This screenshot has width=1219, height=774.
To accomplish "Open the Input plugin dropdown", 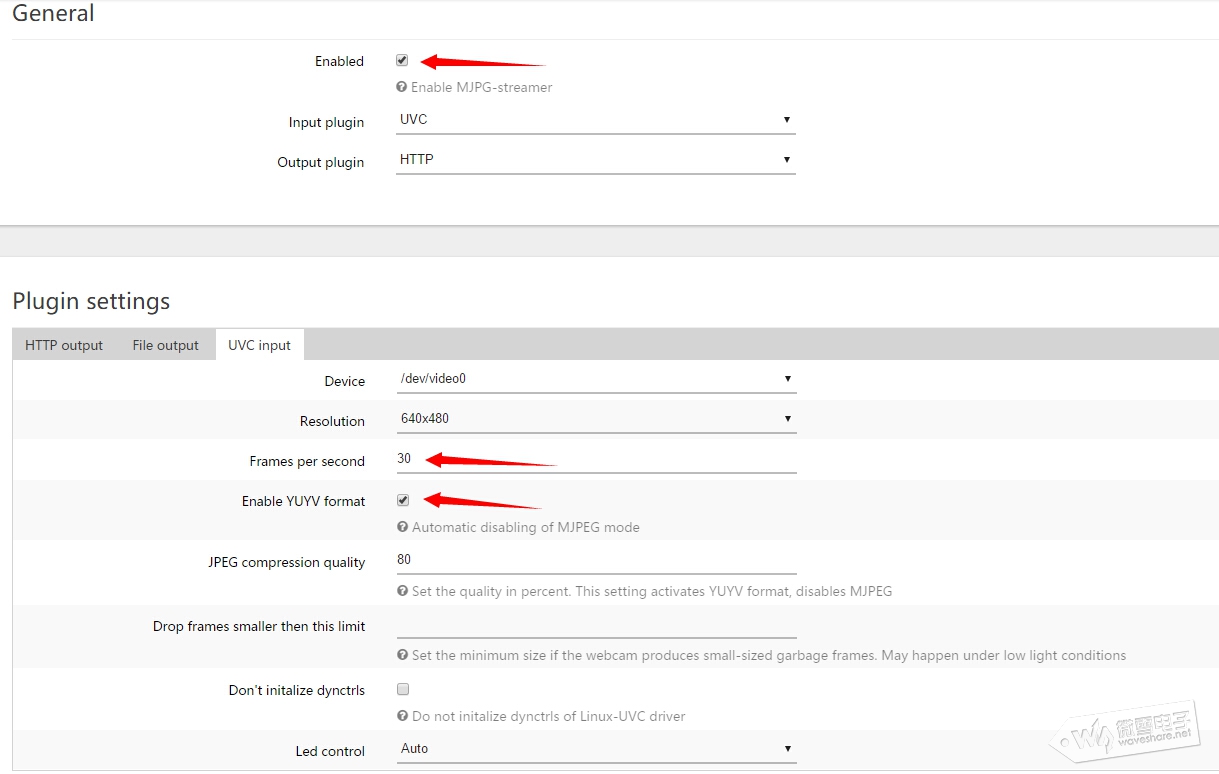I will coord(595,120).
